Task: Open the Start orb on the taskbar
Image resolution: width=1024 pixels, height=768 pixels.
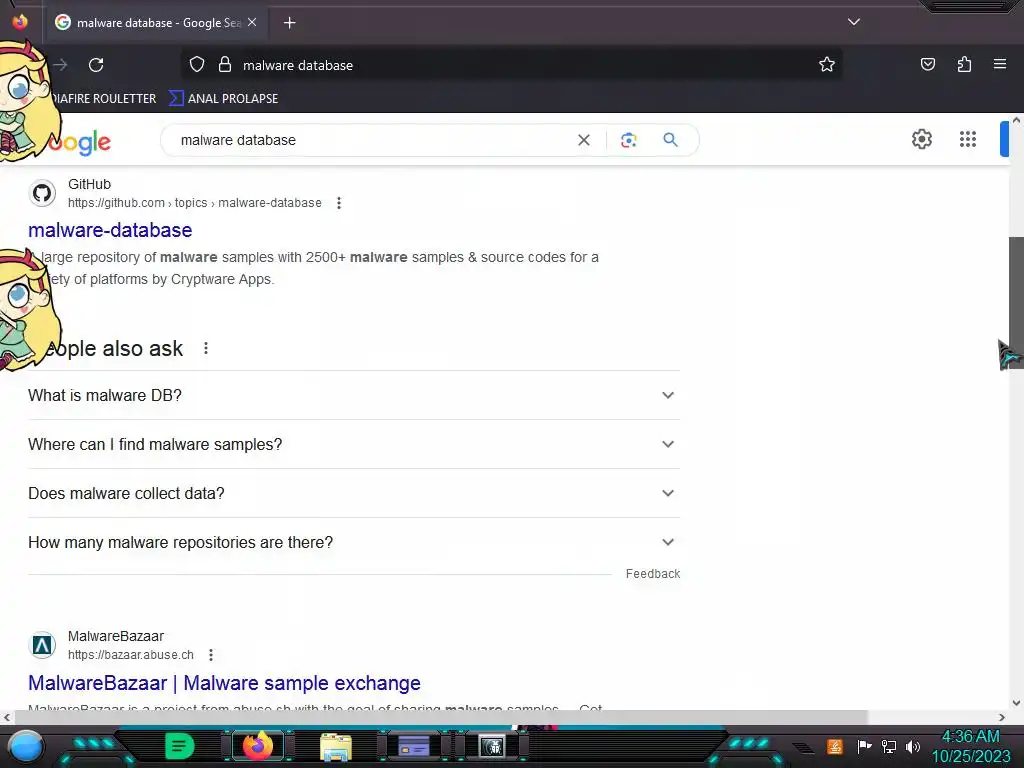Action: click(25, 746)
